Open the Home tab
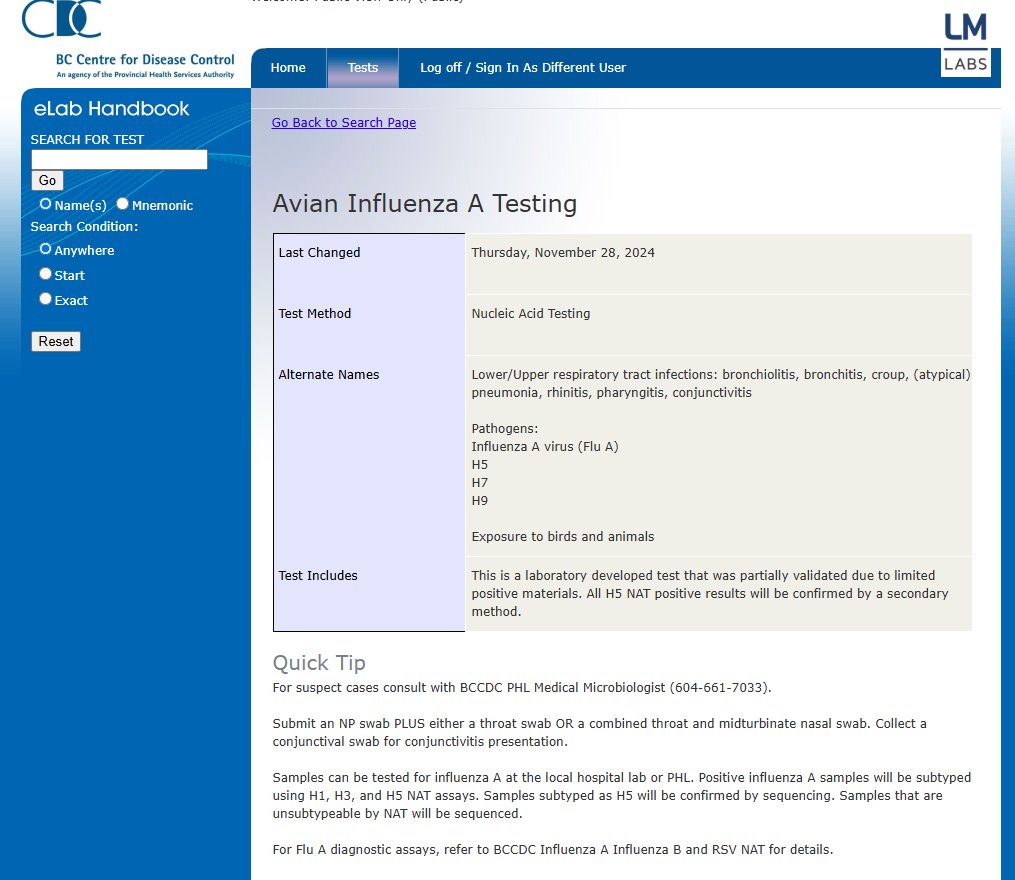The height and width of the screenshot is (880, 1015). pyautogui.click(x=288, y=68)
